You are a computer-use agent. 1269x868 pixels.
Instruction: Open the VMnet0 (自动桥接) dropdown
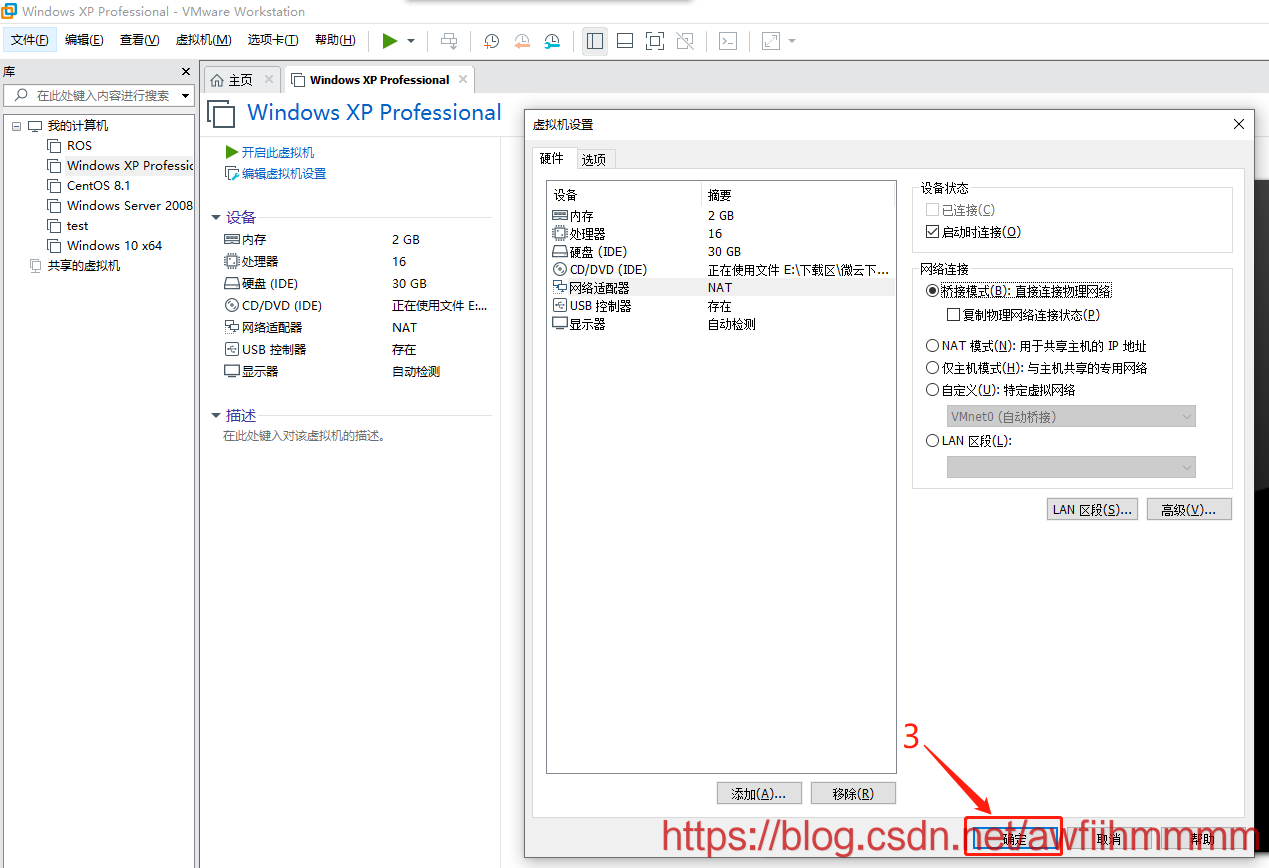tap(1071, 416)
